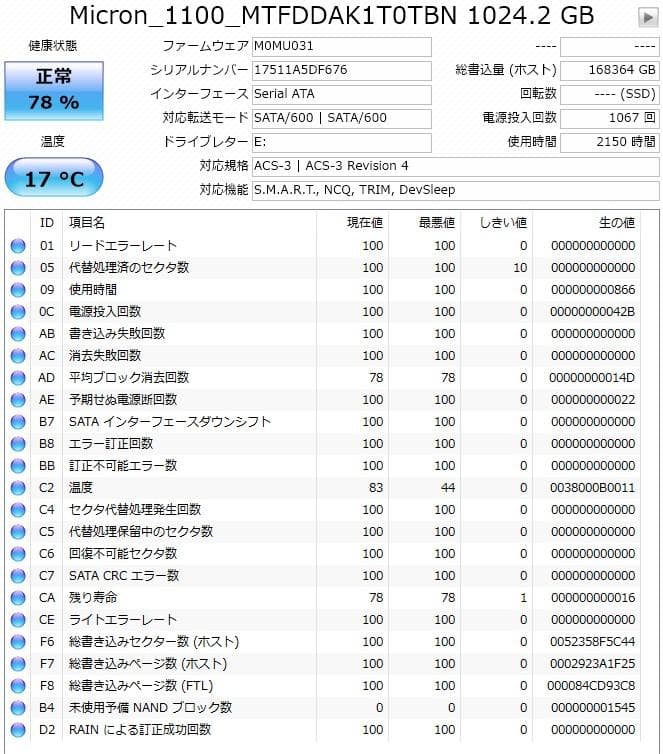Click the status orb for 0C 電源投入回数
The height and width of the screenshot is (754, 663).
click(18, 312)
